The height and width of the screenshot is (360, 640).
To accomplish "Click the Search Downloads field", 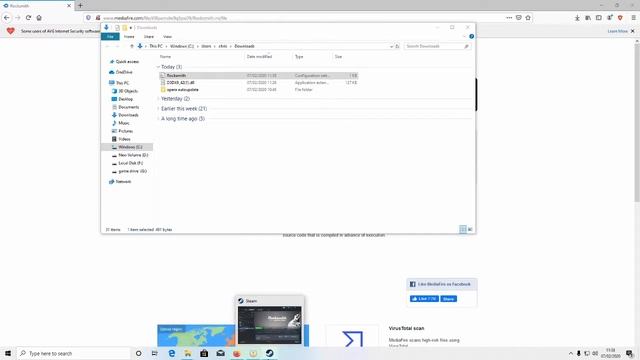I will click(x=437, y=46).
